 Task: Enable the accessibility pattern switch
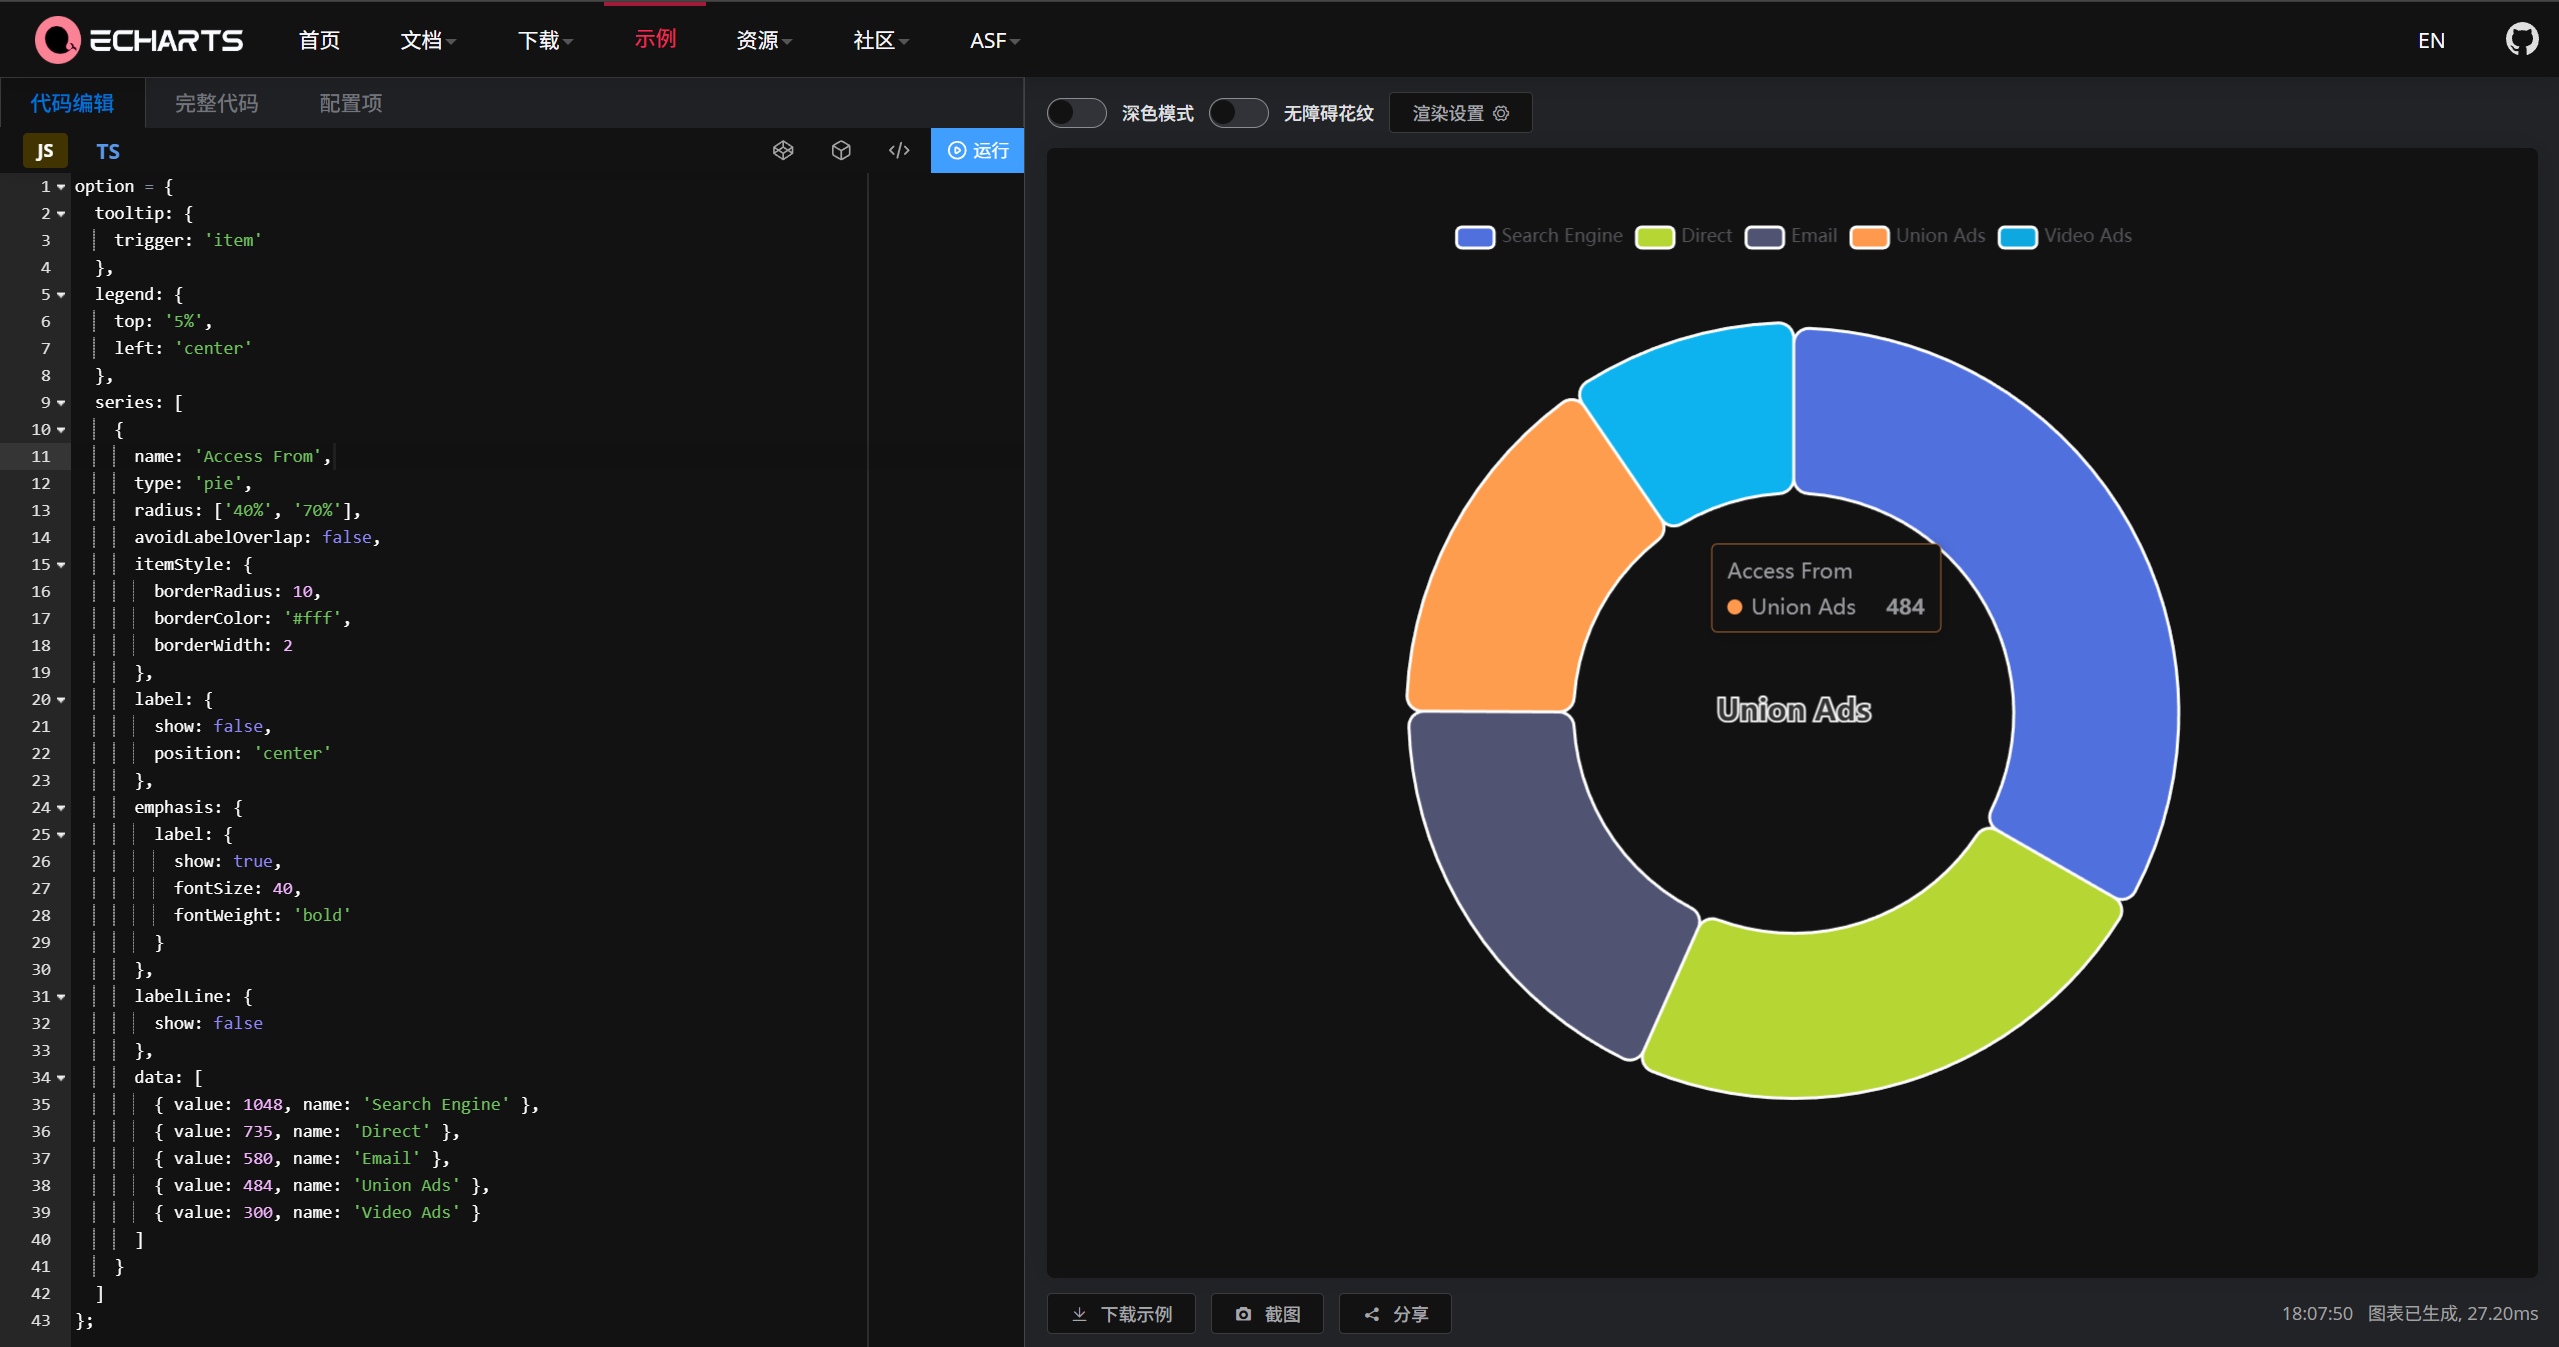1238,113
